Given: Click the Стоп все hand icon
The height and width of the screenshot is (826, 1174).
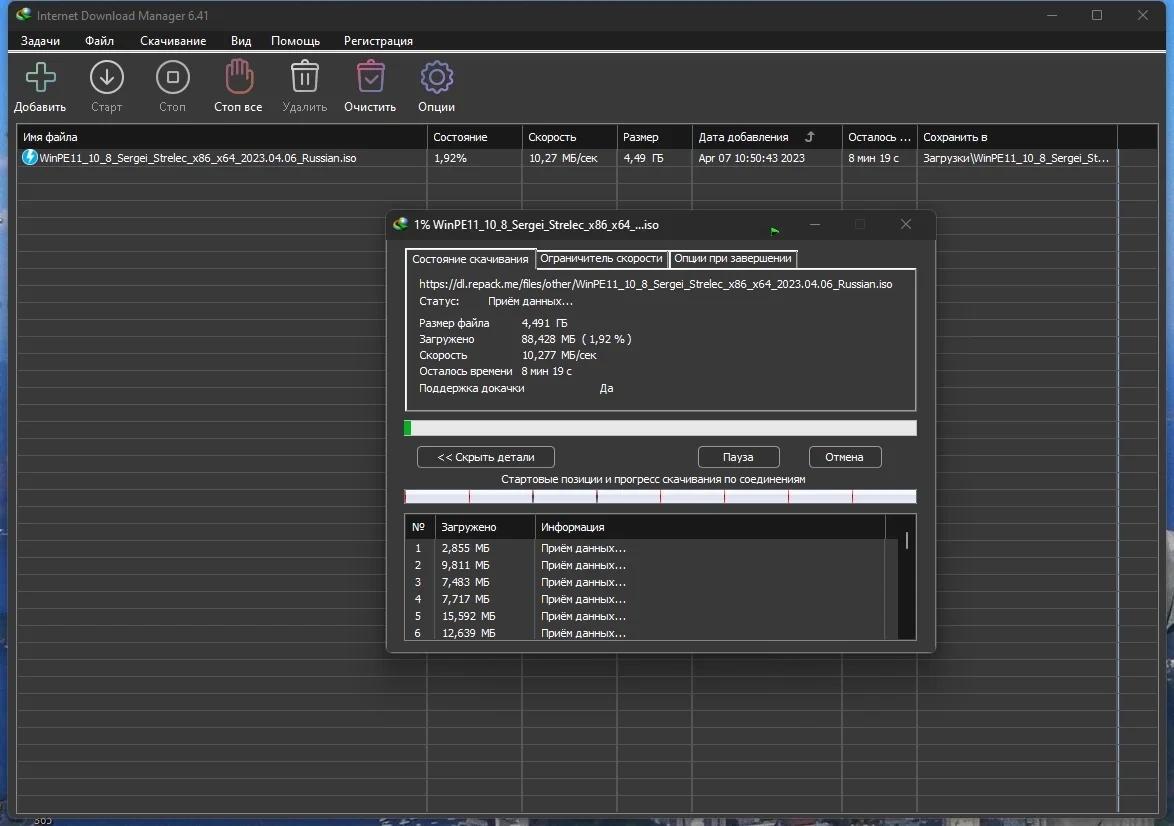Looking at the screenshot, I should point(239,76).
